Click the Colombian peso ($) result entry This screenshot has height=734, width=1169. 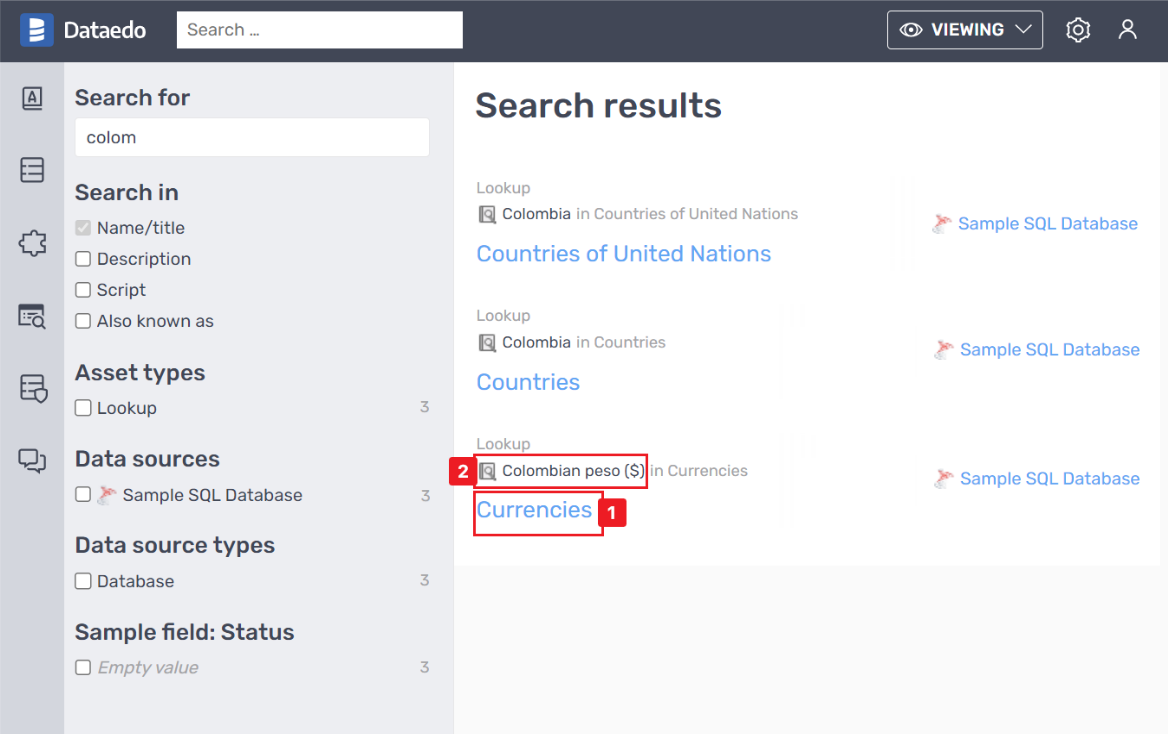(x=572, y=471)
